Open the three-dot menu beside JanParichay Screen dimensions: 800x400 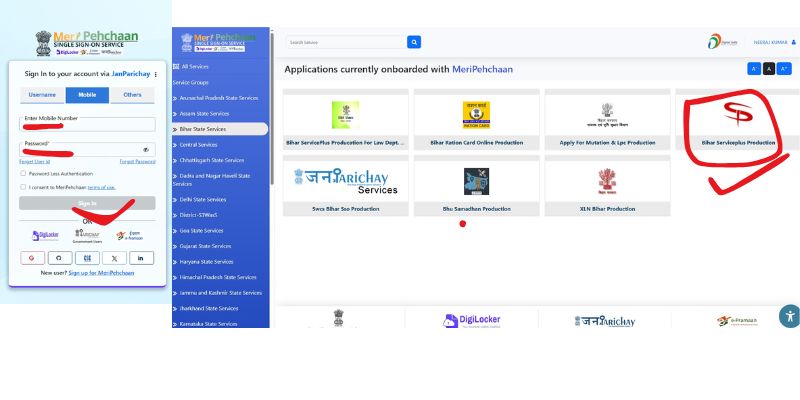[156, 74]
